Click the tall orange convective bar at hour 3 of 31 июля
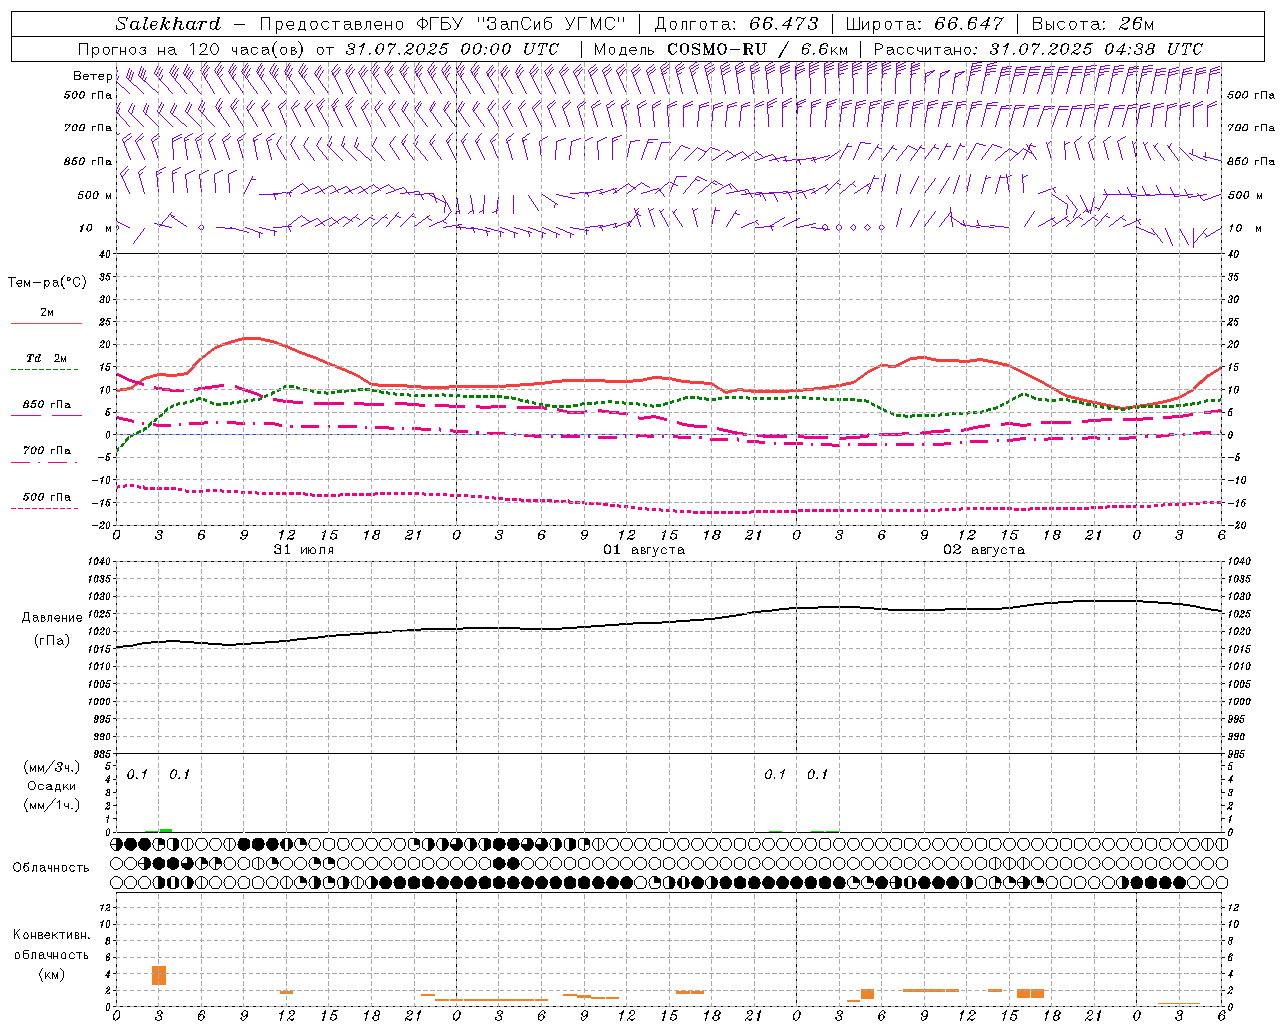The height and width of the screenshot is (1024, 1280). (159, 975)
